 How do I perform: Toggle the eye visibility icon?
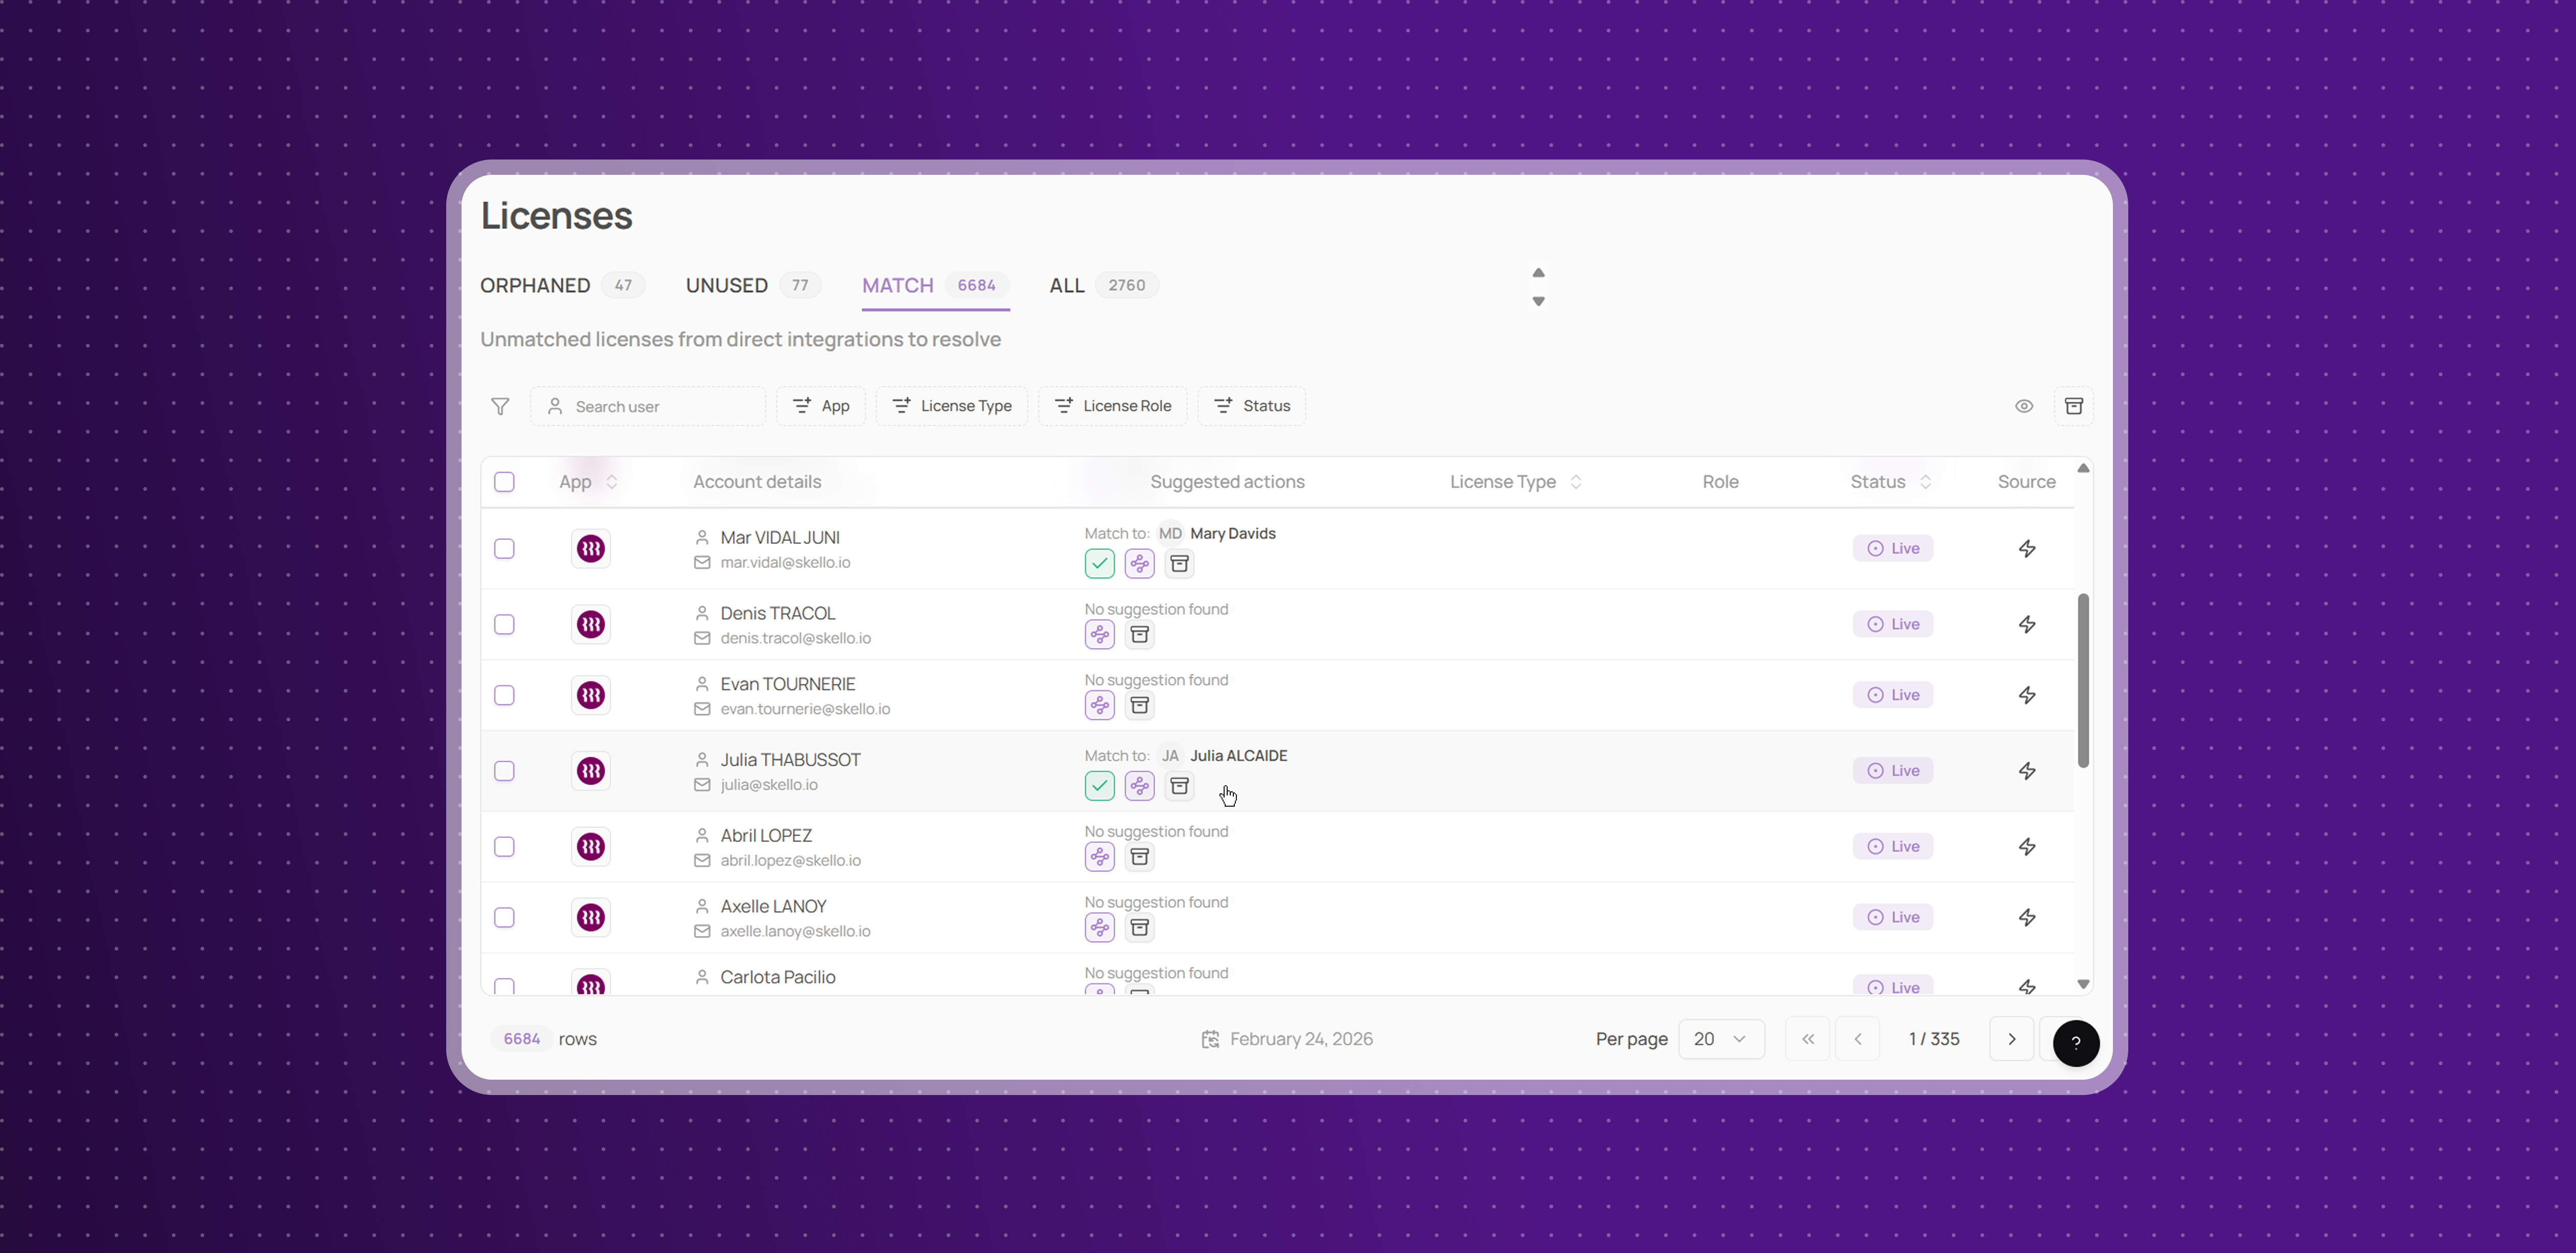tap(2023, 406)
